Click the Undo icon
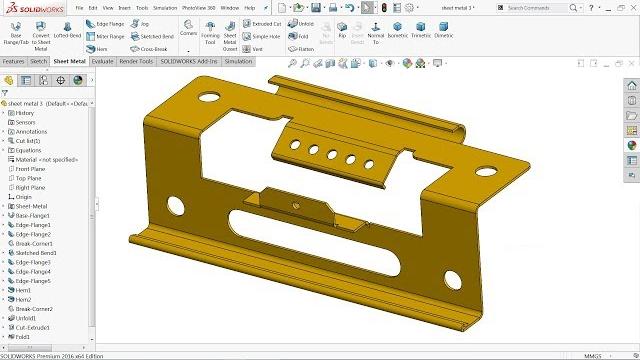 [349, 7]
